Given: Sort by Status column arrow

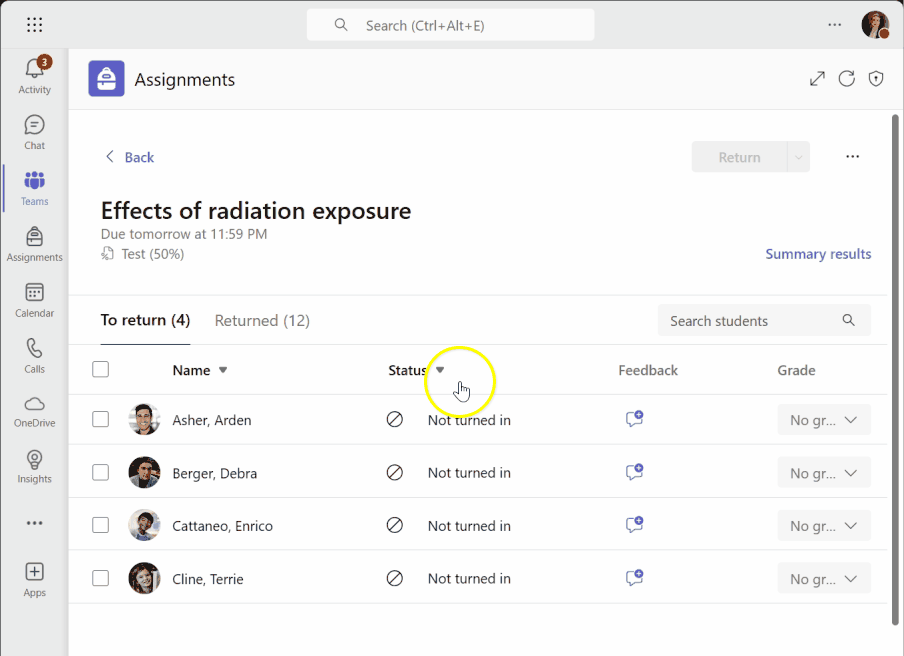Looking at the screenshot, I should point(440,370).
